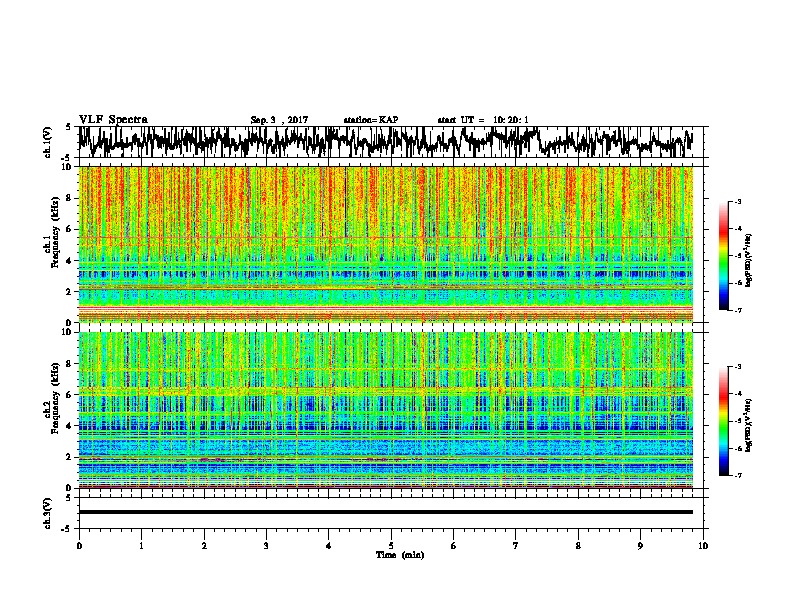This screenshot has width=792, height=612.
Task: Click the "5" tick on ch.1(V) axis
Action: pos(68,127)
